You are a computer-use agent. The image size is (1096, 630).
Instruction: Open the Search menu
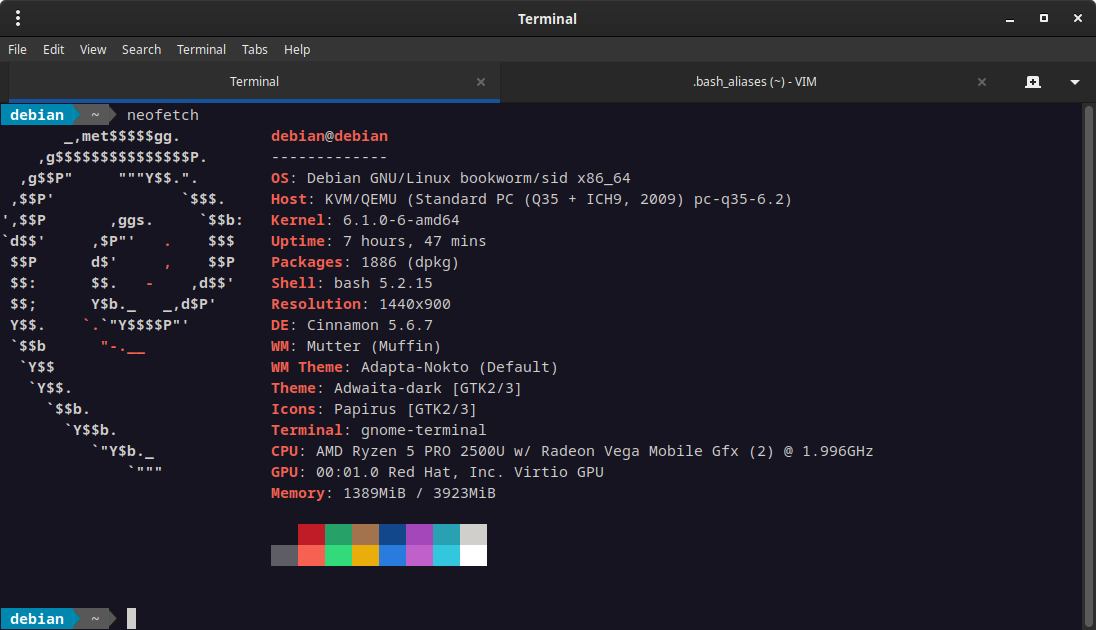141,50
